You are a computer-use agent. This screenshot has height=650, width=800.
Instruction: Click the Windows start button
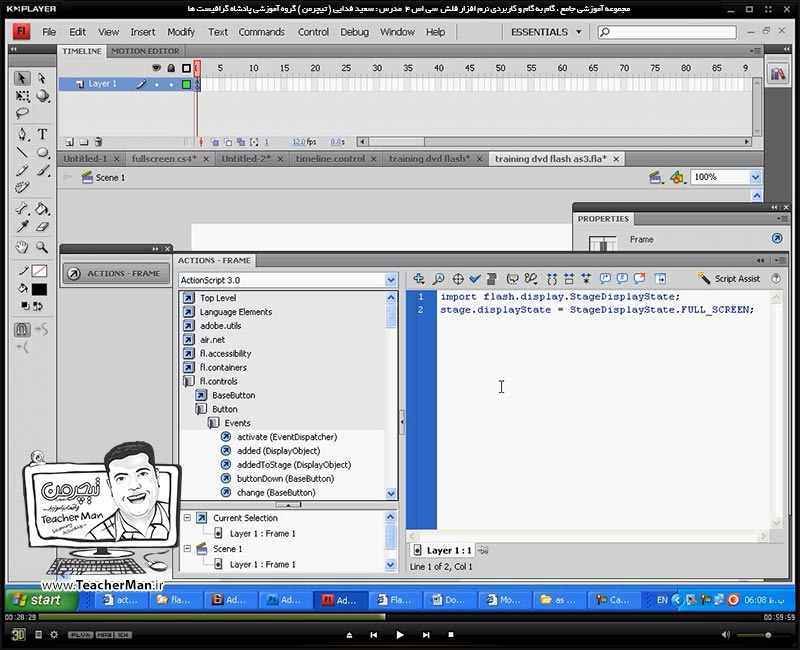click(42, 600)
